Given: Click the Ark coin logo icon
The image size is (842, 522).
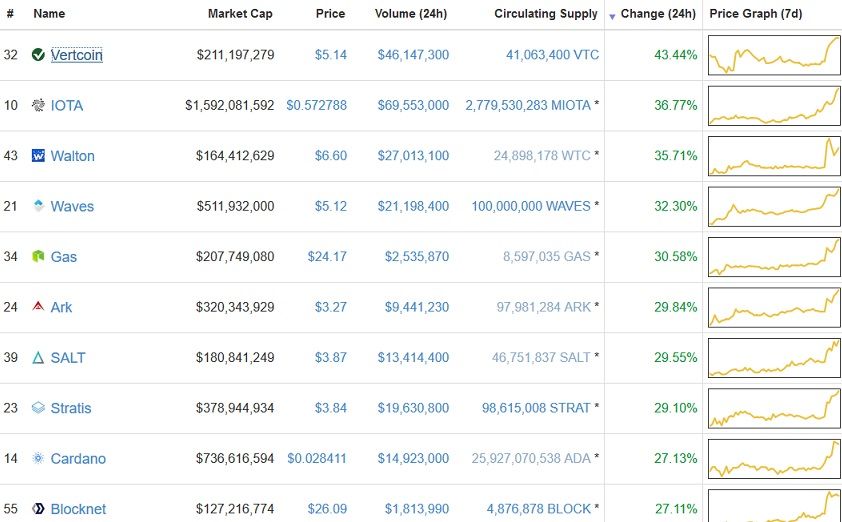Looking at the screenshot, I should (38, 307).
